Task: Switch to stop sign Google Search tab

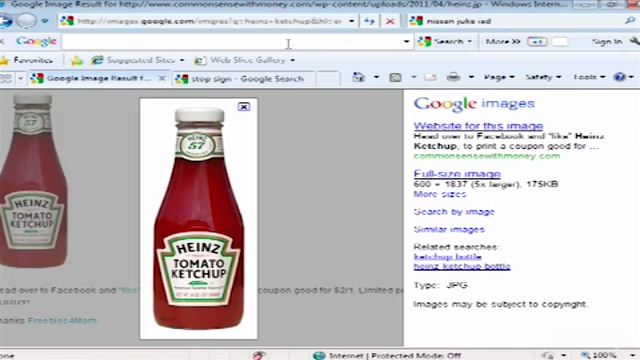Action: [243, 78]
